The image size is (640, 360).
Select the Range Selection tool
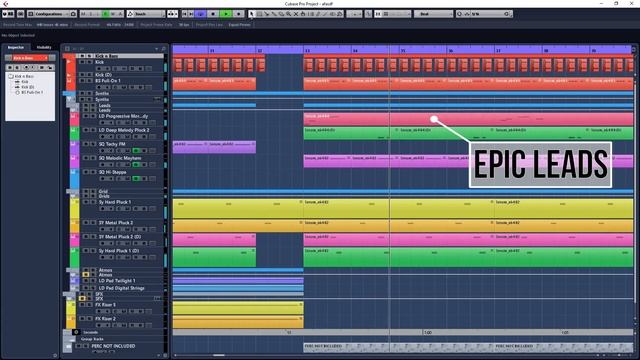tap(259, 14)
